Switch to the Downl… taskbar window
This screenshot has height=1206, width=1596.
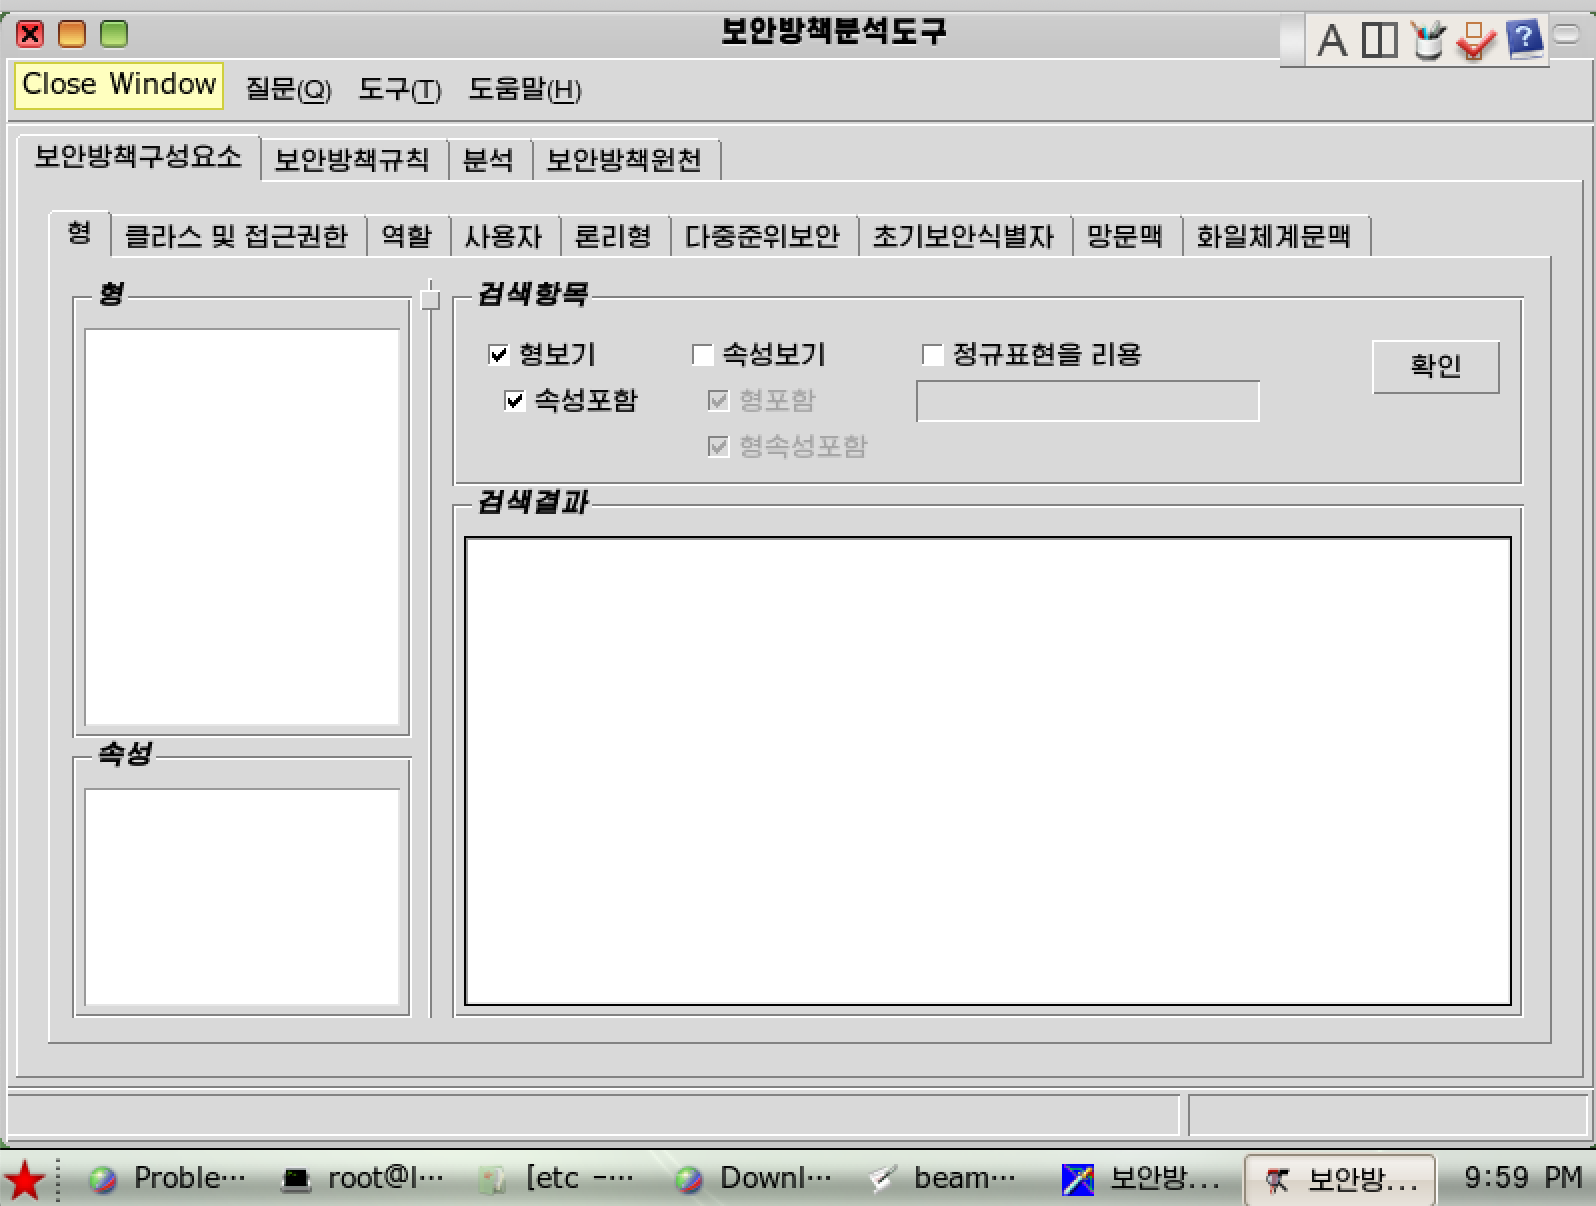coord(752,1179)
